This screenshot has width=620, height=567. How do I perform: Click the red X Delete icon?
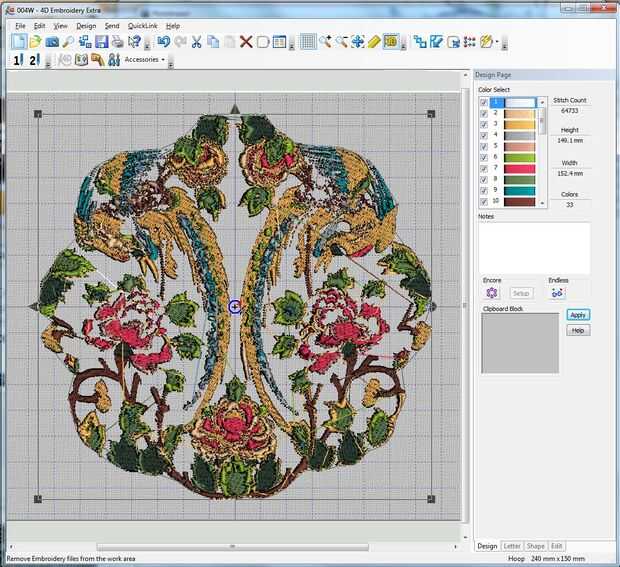(x=246, y=42)
